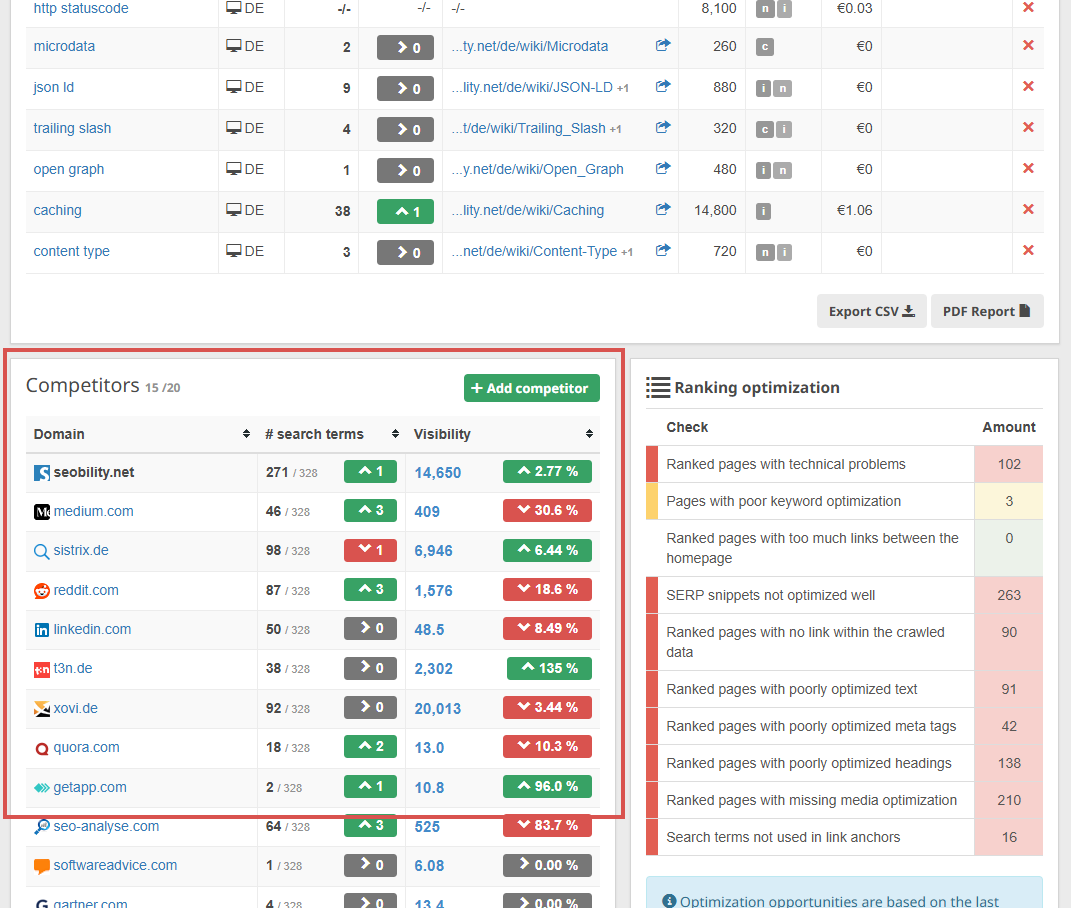Click the reddit.com favicon
This screenshot has width=1071, height=908.
click(42, 591)
